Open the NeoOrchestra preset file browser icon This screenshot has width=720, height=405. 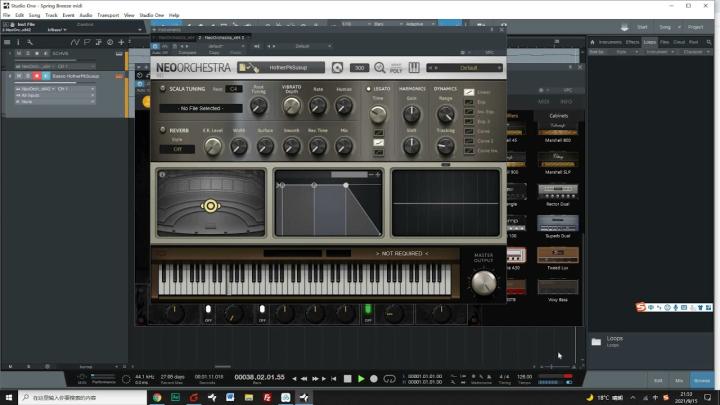pos(243,68)
